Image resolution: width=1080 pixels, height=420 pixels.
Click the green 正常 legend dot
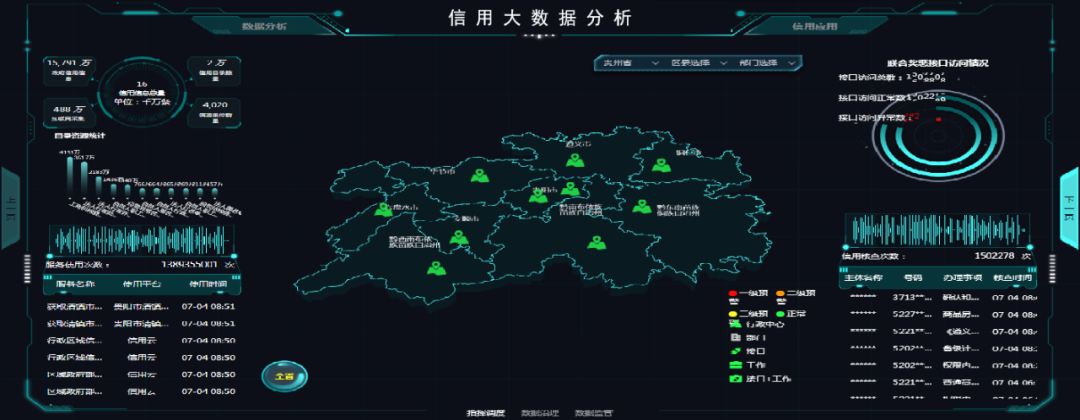click(x=780, y=314)
